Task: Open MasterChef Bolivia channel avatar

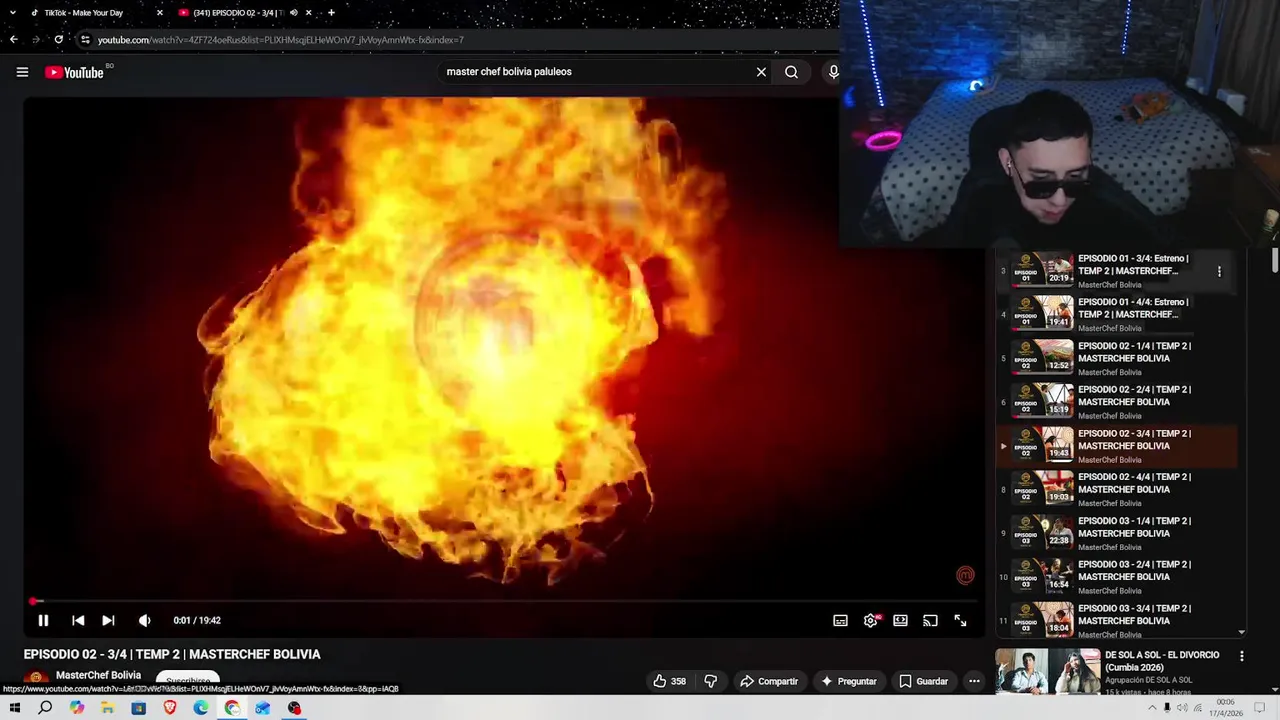Action: click(x=36, y=678)
